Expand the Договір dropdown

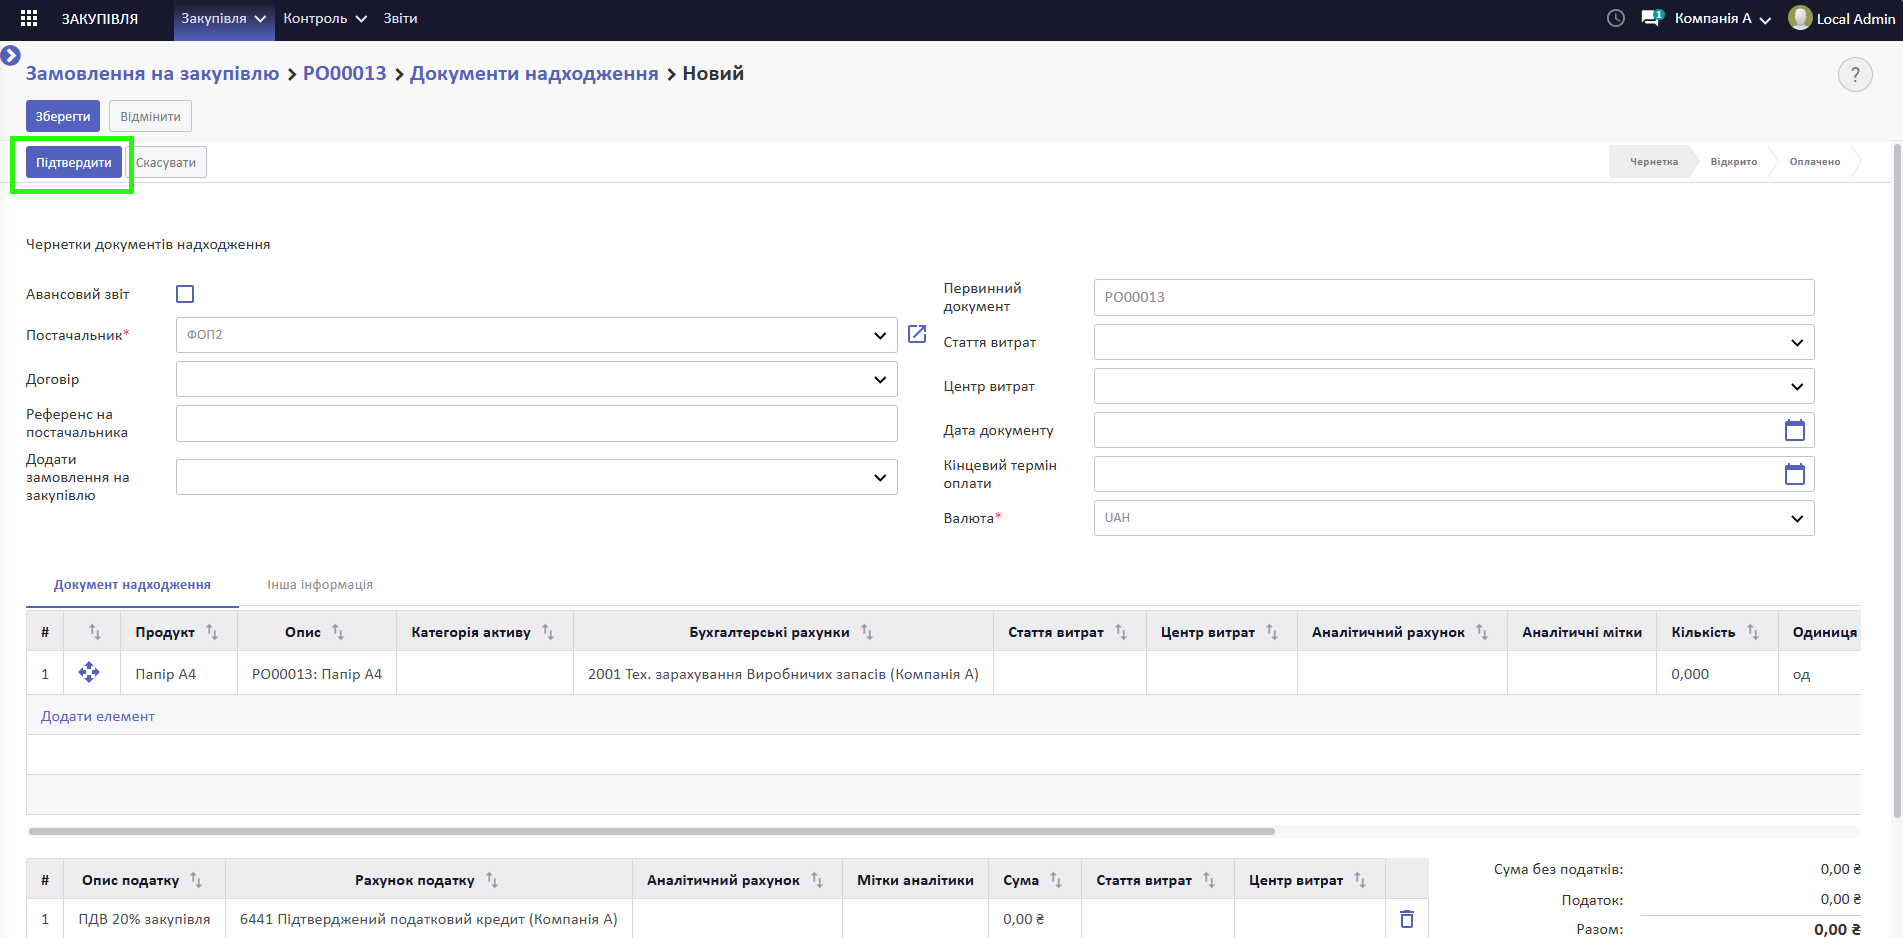click(880, 379)
